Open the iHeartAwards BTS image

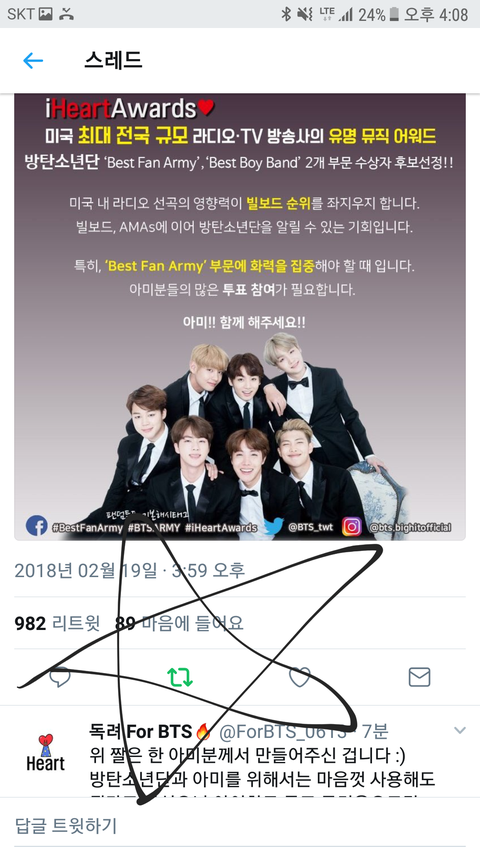(x=240, y=317)
